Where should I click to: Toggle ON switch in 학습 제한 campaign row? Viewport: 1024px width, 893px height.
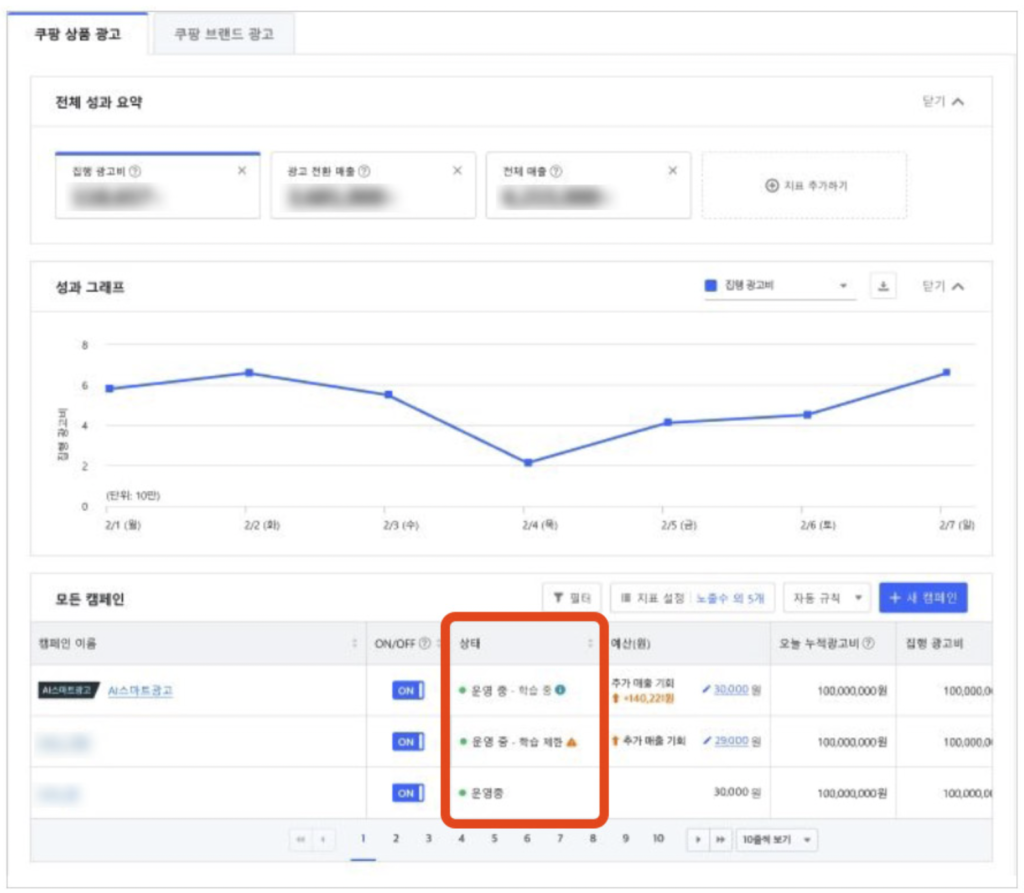coord(408,741)
